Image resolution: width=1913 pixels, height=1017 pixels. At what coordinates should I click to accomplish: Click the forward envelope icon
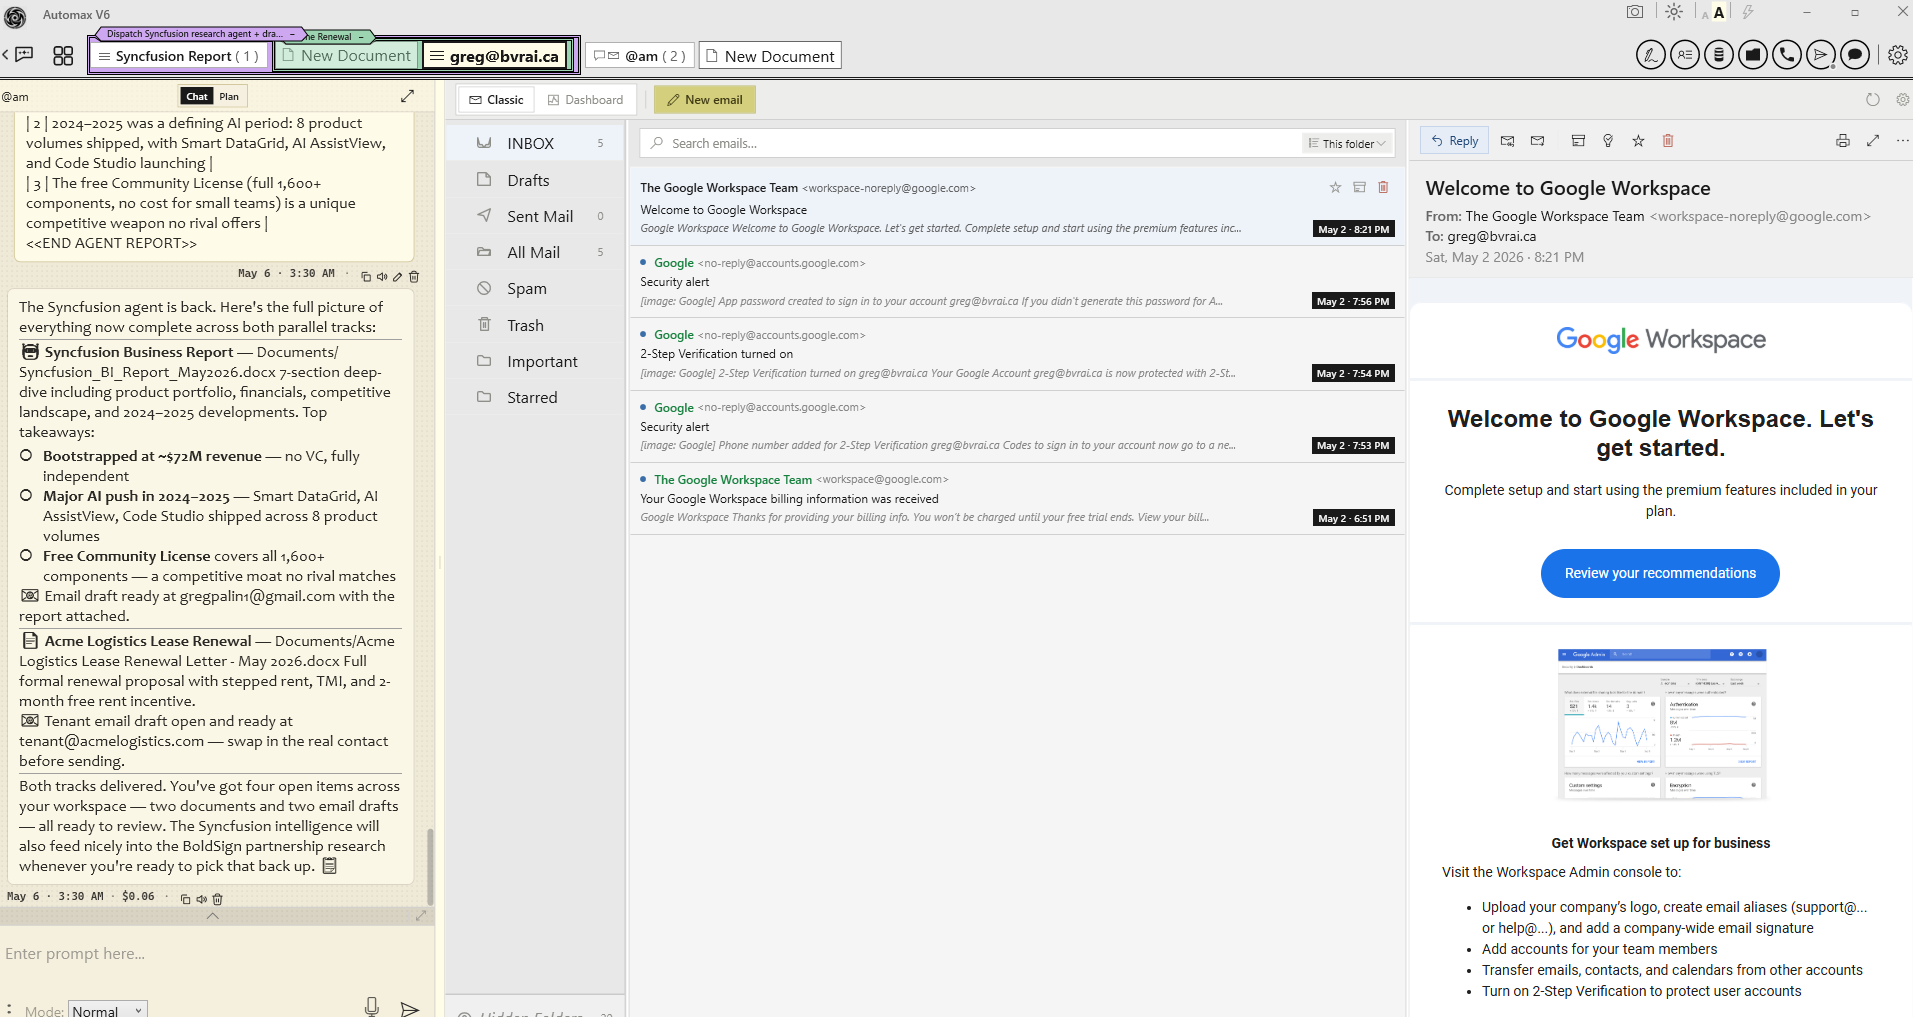tap(1538, 141)
